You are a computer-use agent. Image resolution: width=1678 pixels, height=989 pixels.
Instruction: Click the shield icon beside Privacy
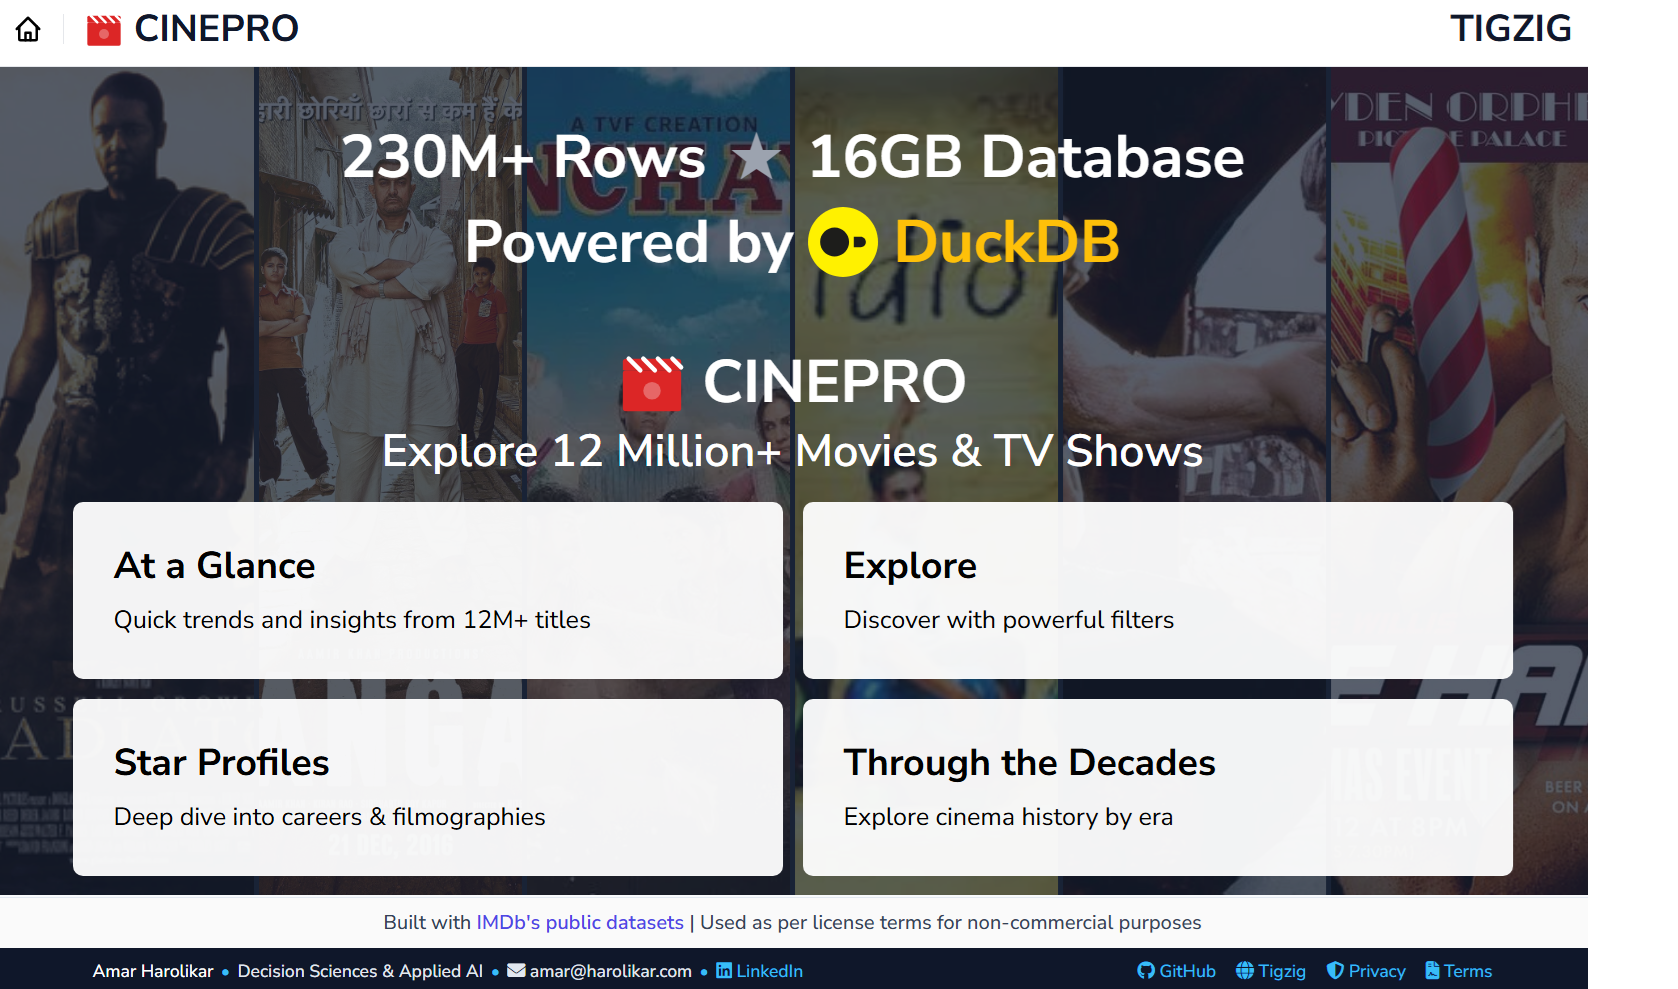(x=1335, y=970)
